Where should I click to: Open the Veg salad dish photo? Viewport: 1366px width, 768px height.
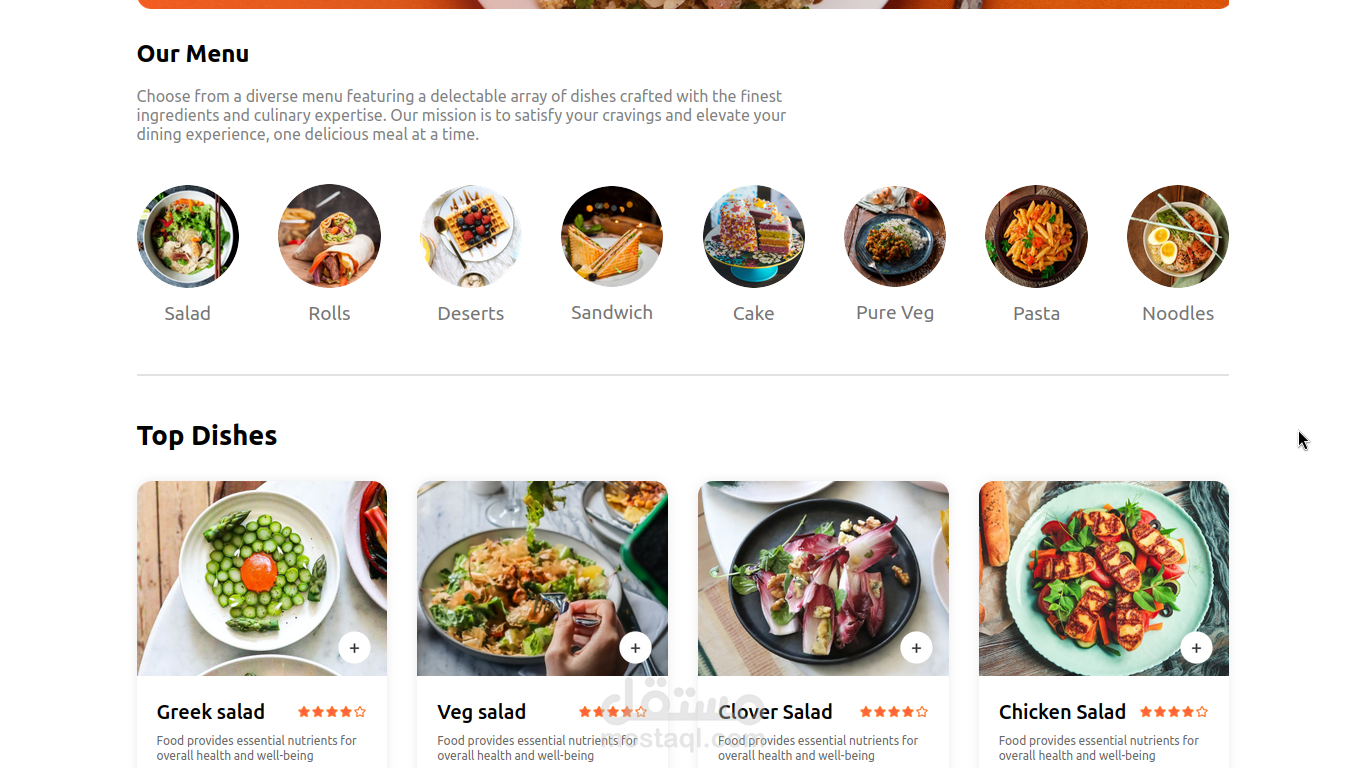pyautogui.click(x=542, y=578)
